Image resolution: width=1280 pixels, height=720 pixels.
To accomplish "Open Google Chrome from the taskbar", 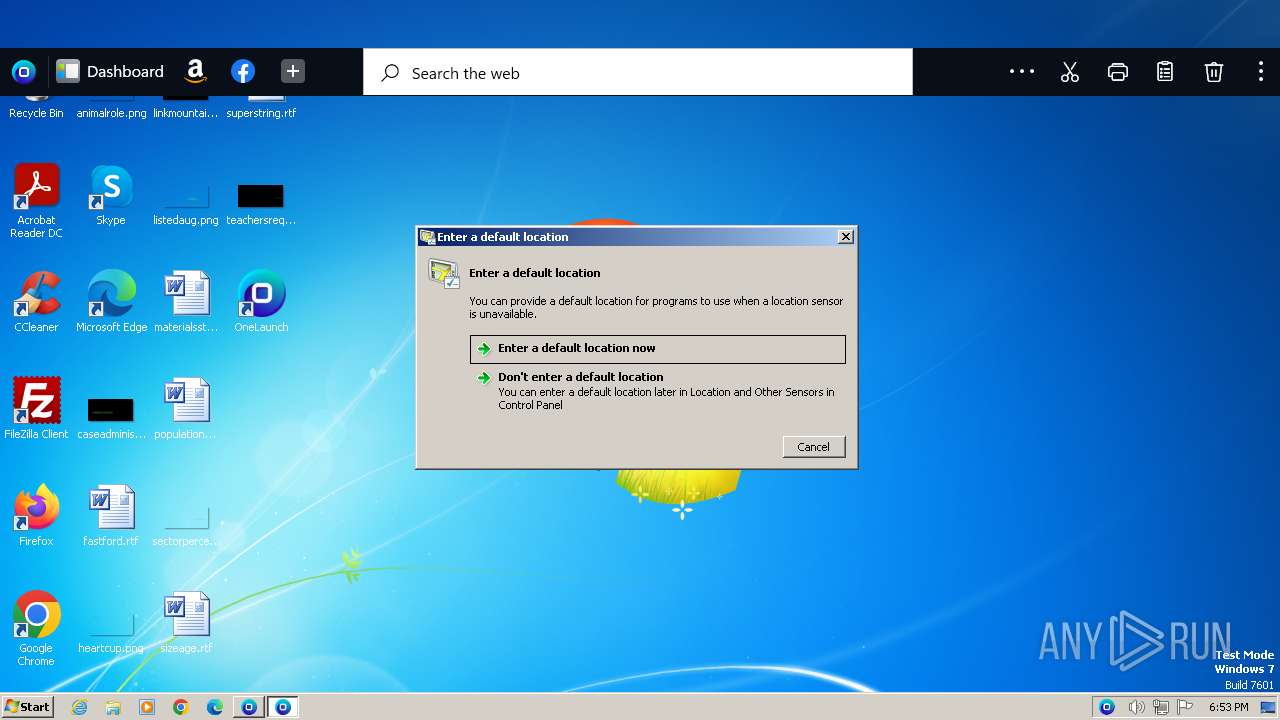I will (181, 707).
